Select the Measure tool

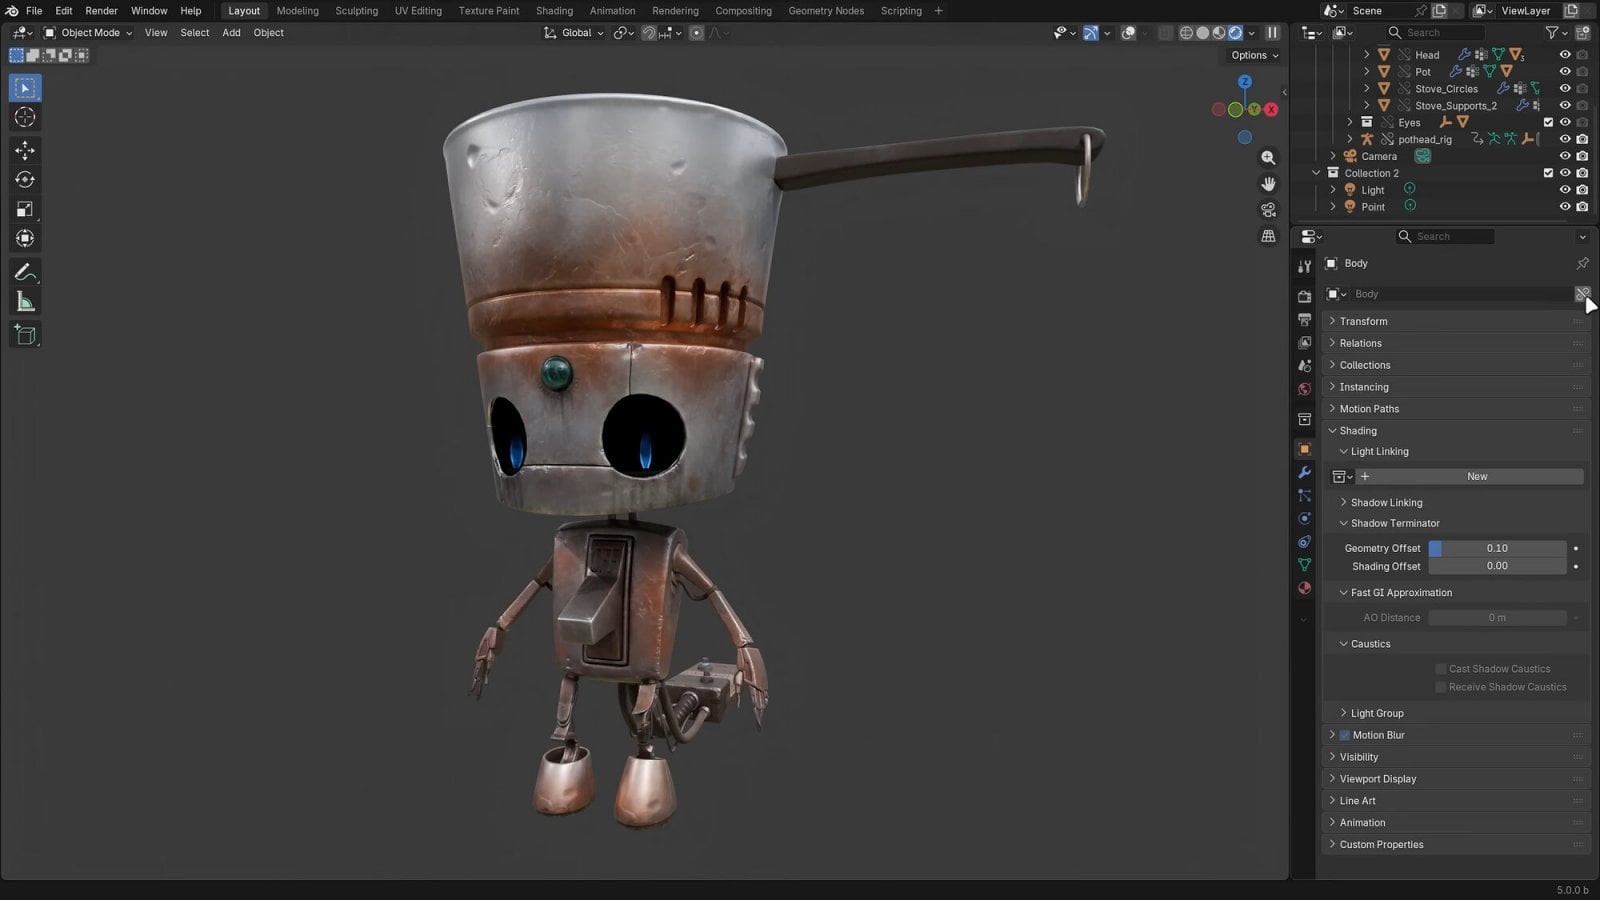point(24,301)
